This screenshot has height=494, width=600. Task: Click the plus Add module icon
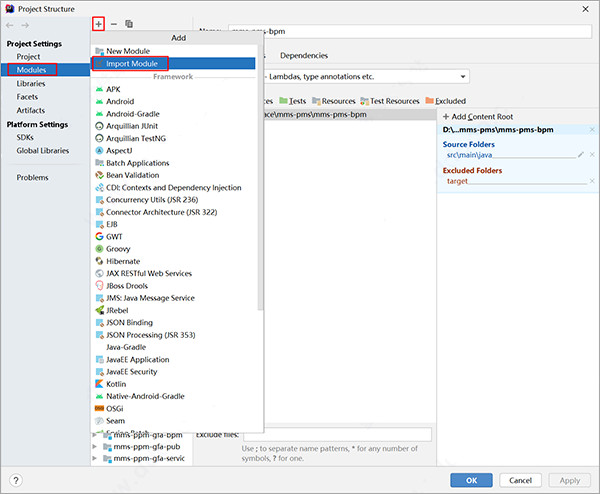98,23
